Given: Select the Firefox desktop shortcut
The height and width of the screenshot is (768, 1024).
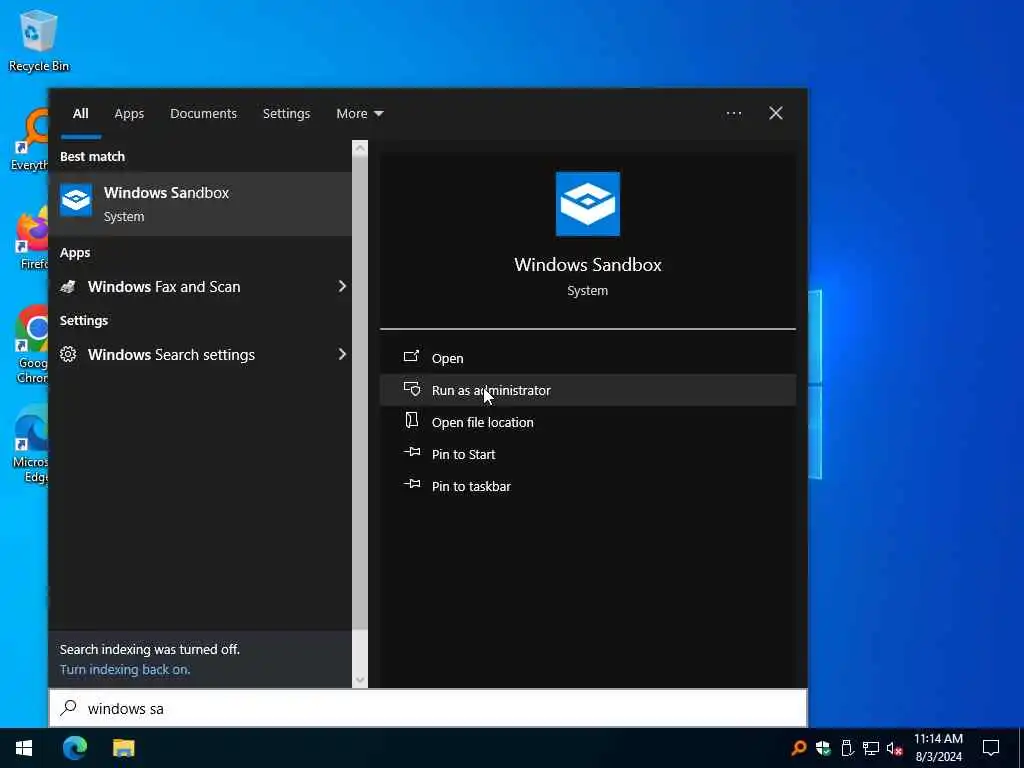Looking at the screenshot, I should pyautogui.click(x=33, y=238).
